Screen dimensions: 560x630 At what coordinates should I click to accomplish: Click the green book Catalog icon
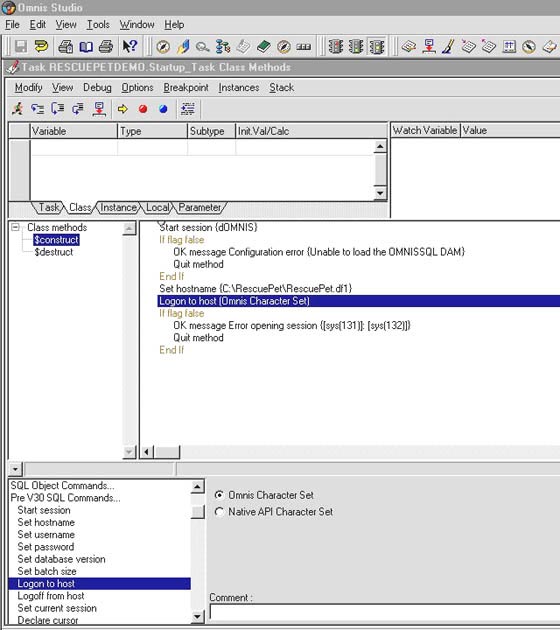(264, 47)
